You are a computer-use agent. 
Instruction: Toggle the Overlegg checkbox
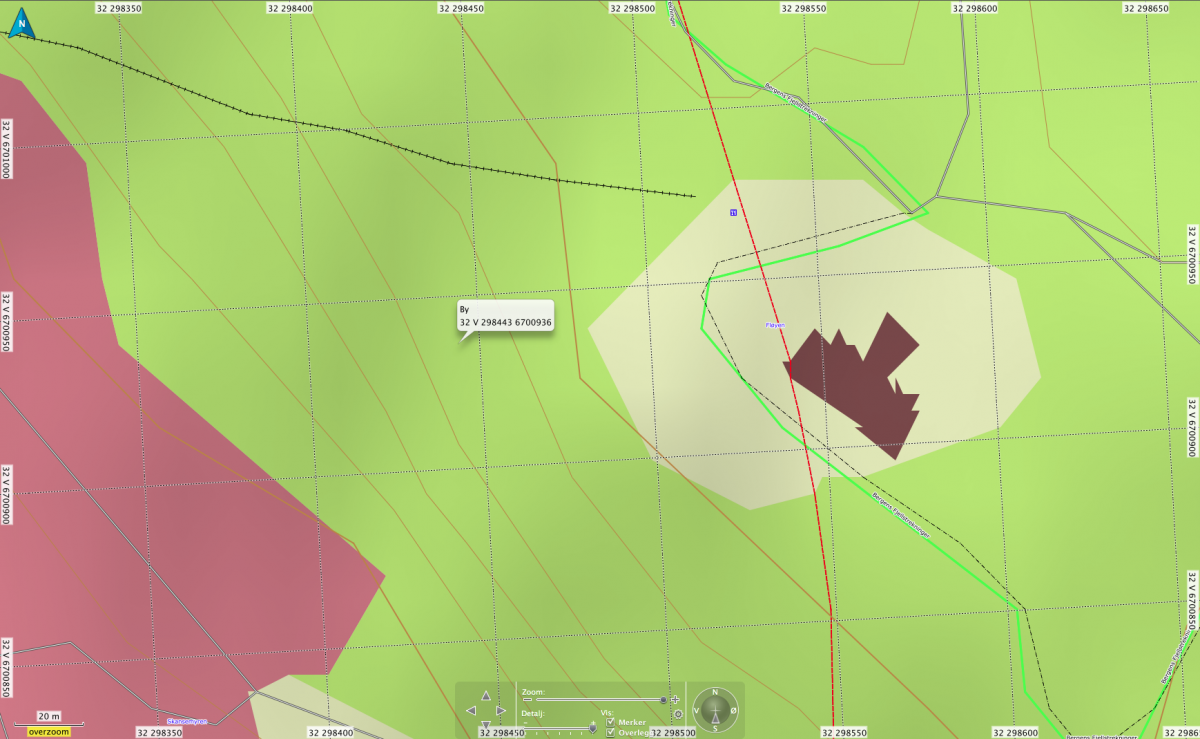tap(611, 732)
